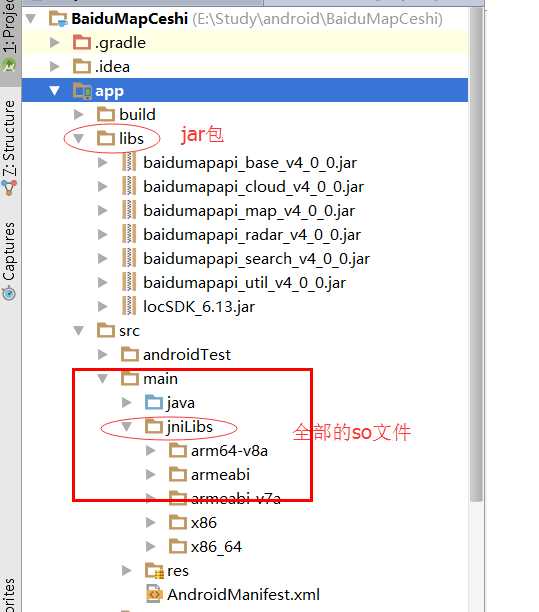Click the baidumapapi_map_v4_0_0.jar archive icon

[129, 210]
